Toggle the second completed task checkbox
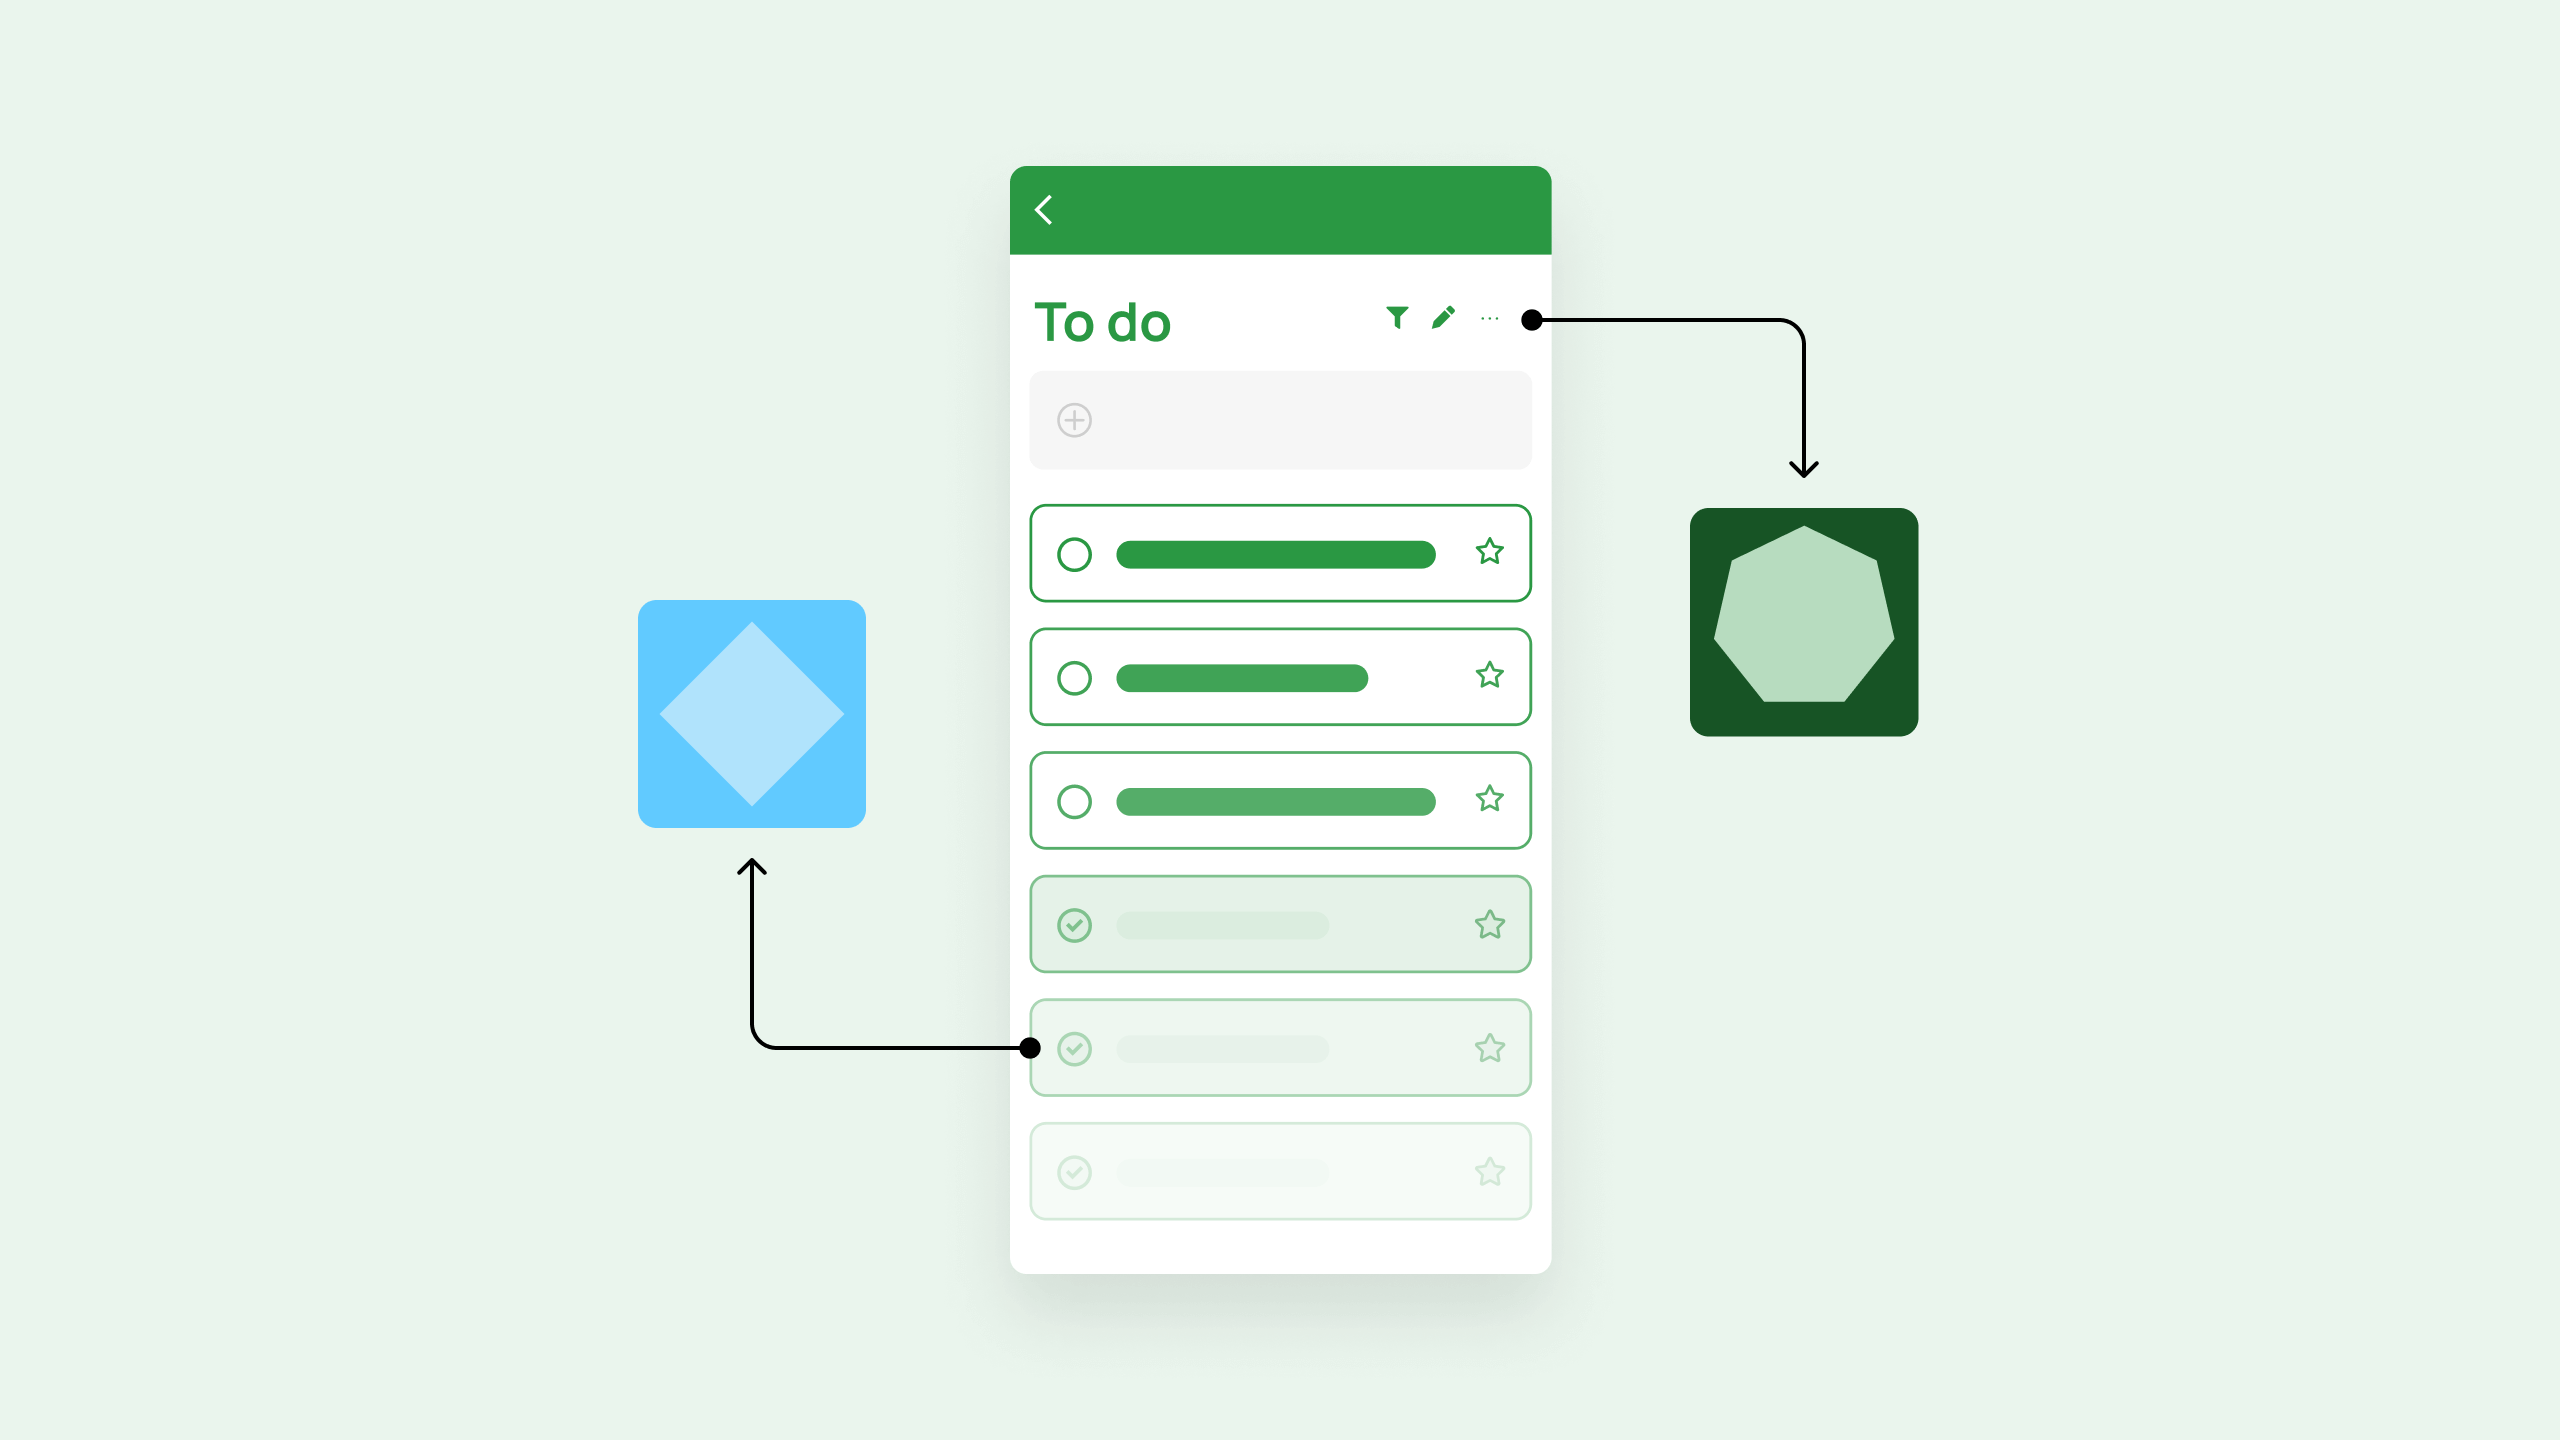The height and width of the screenshot is (1440, 2560). point(1074,1048)
